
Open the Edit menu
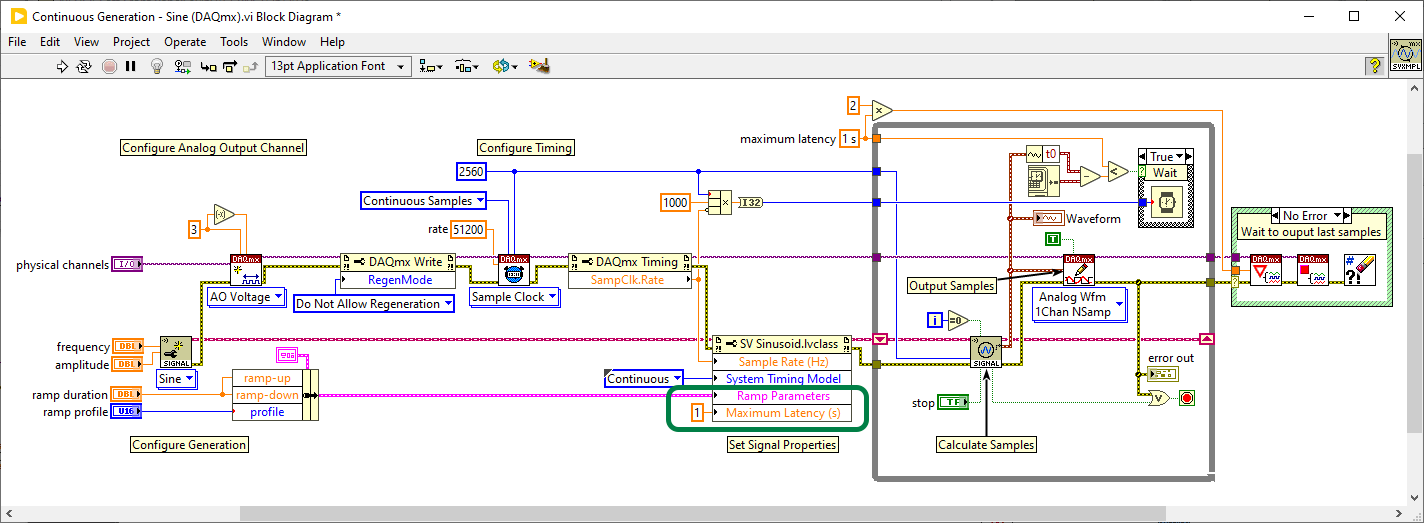pos(50,42)
